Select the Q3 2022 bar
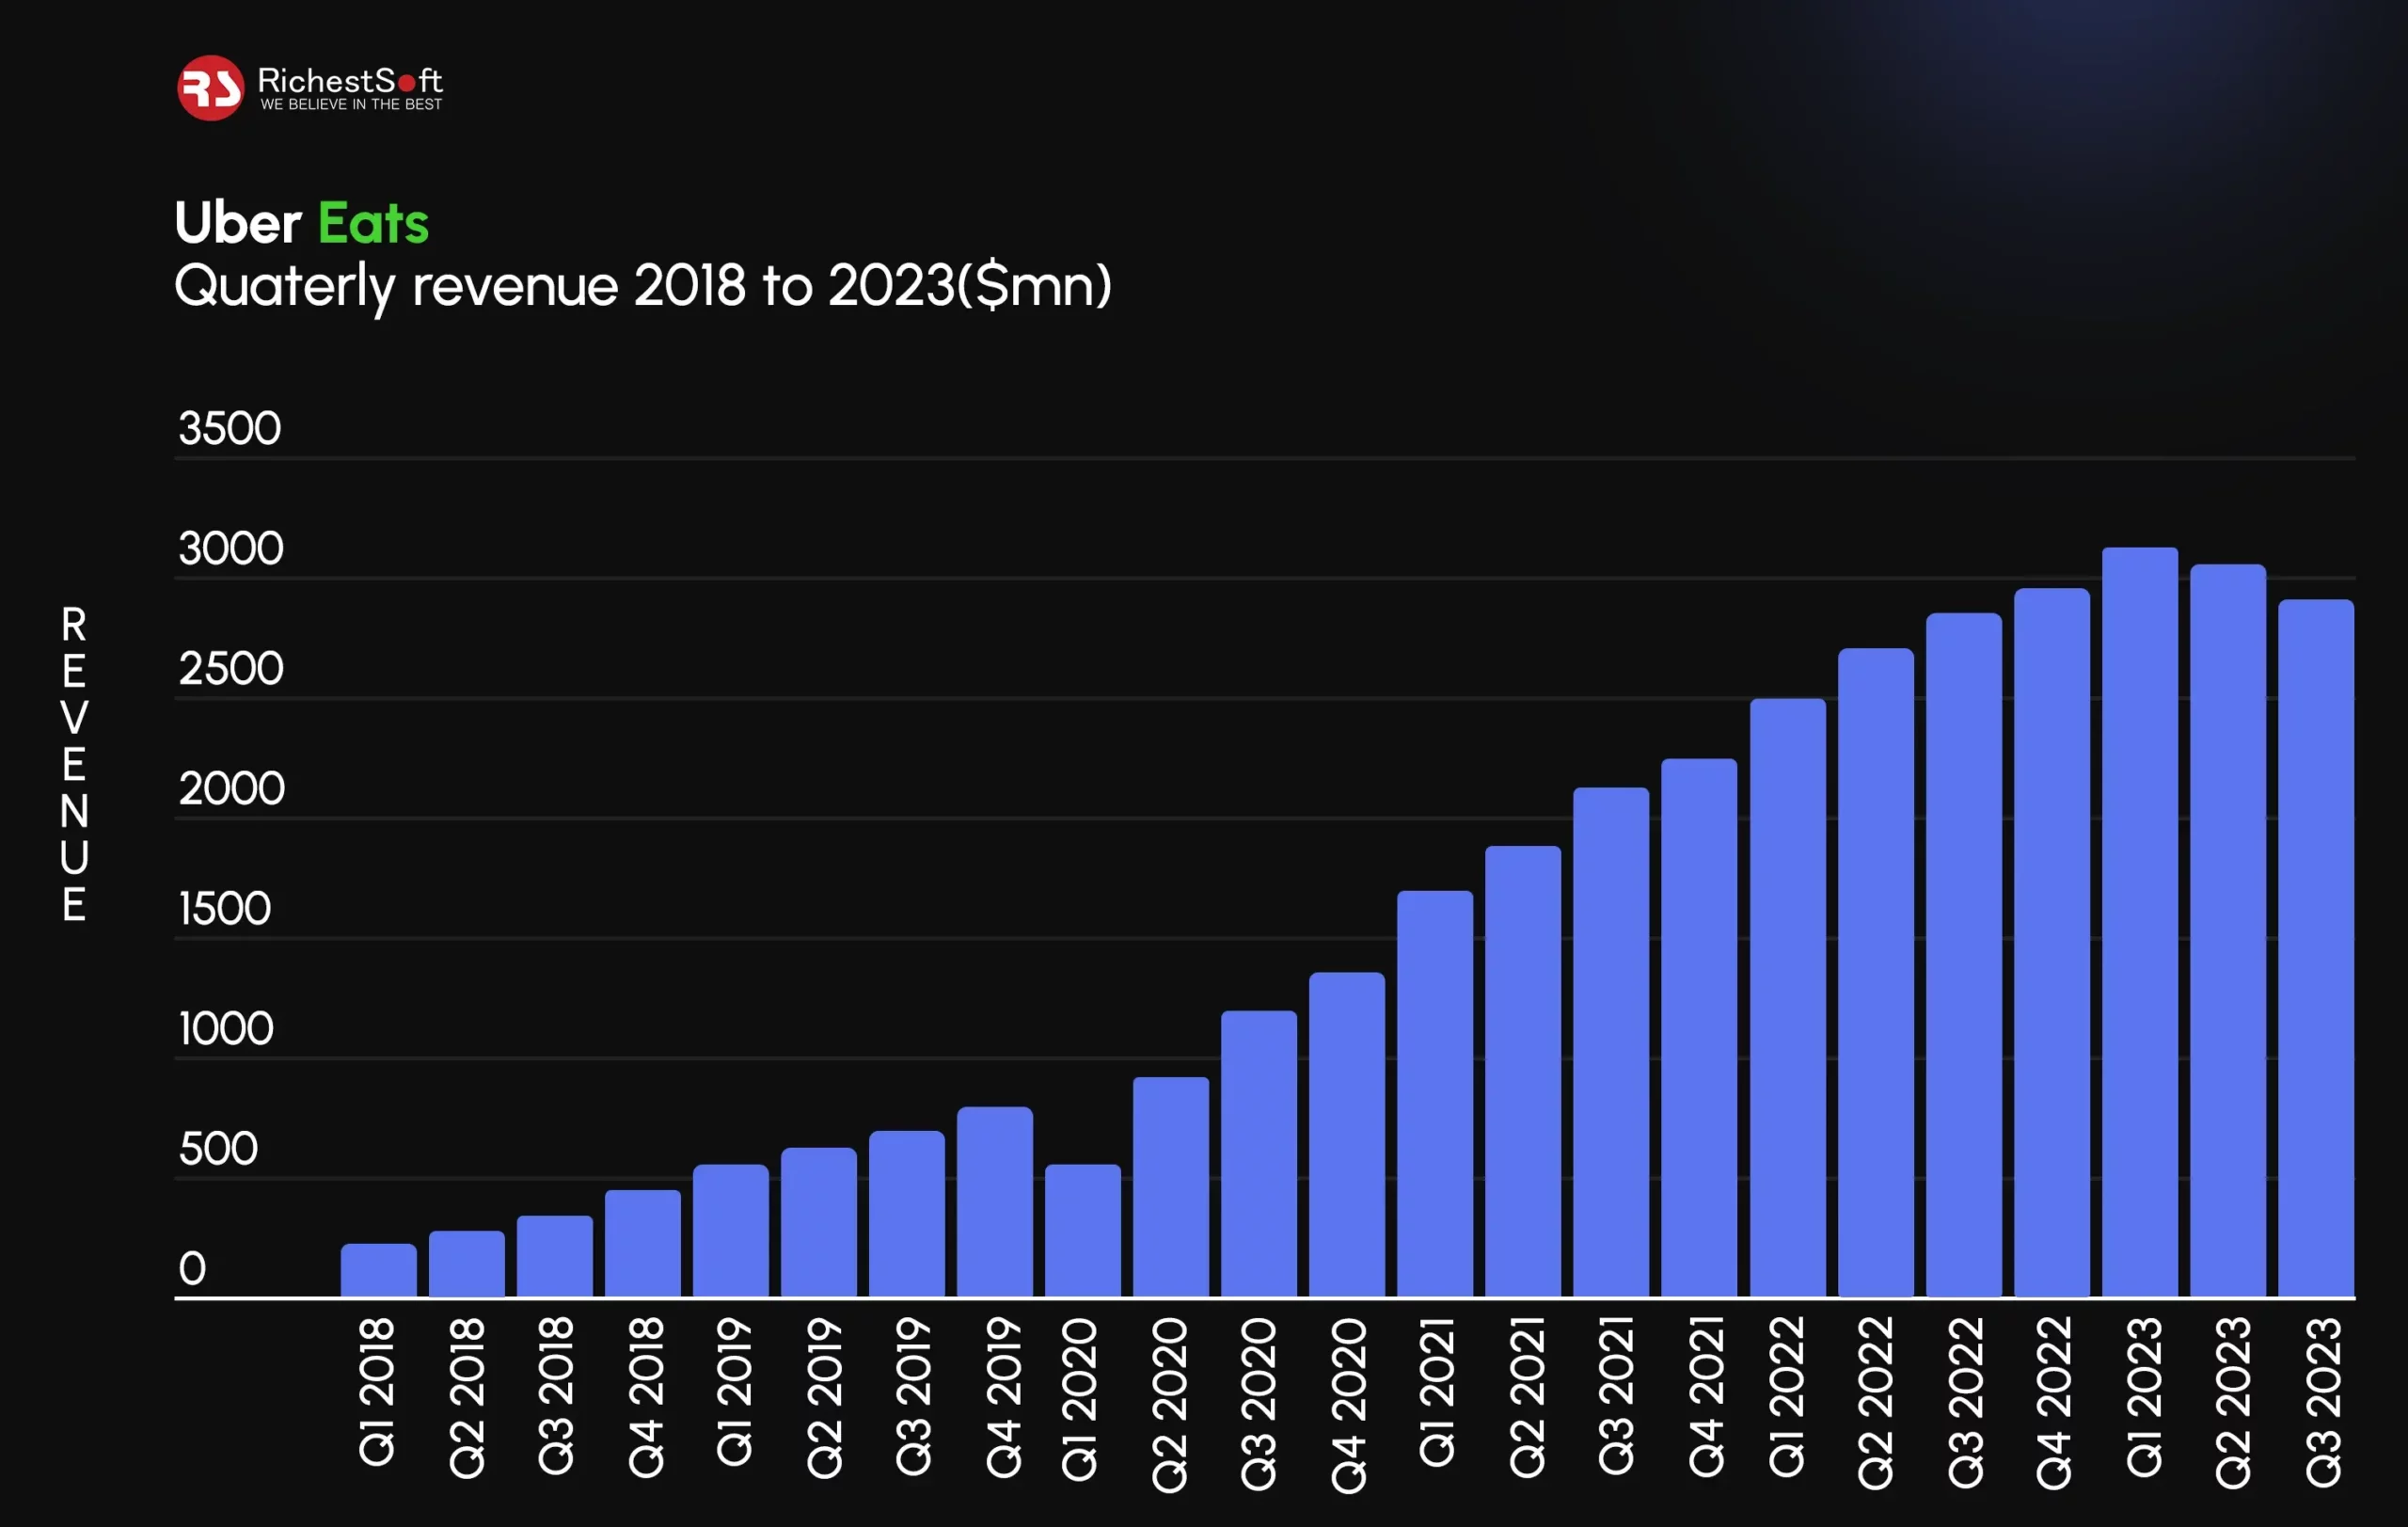The image size is (2408, 1527). [x=1964, y=955]
